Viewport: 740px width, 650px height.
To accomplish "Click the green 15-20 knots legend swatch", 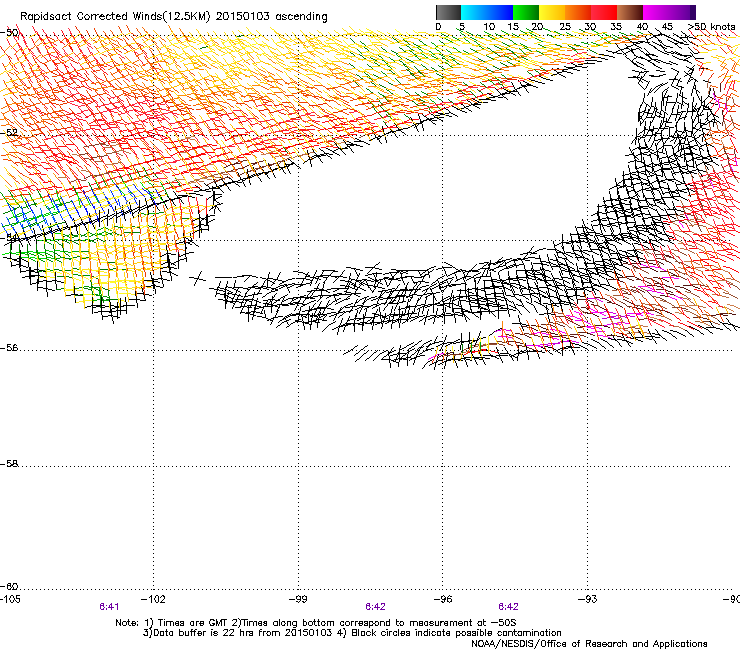I will click(526, 12).
